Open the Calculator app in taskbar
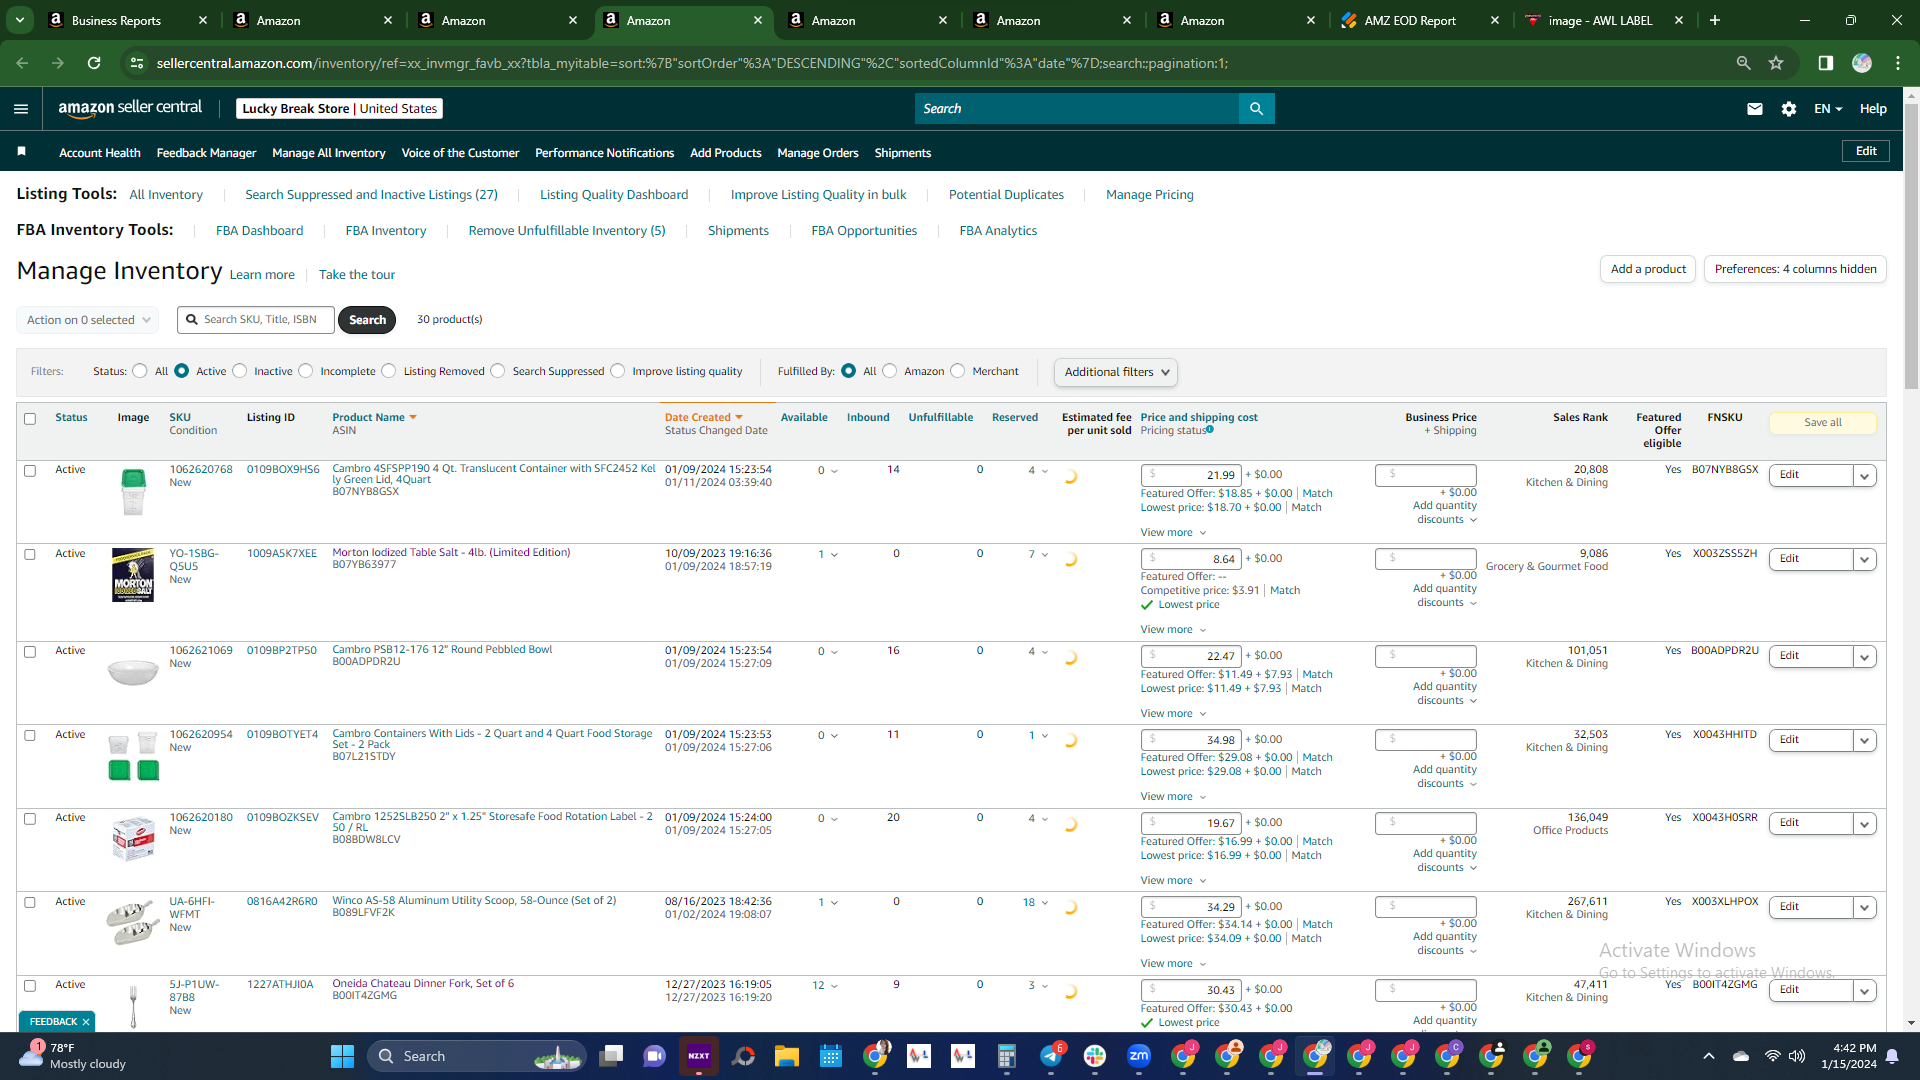The height and width of the screenshot is (1080, 1920). [x=1007, y=1056]
